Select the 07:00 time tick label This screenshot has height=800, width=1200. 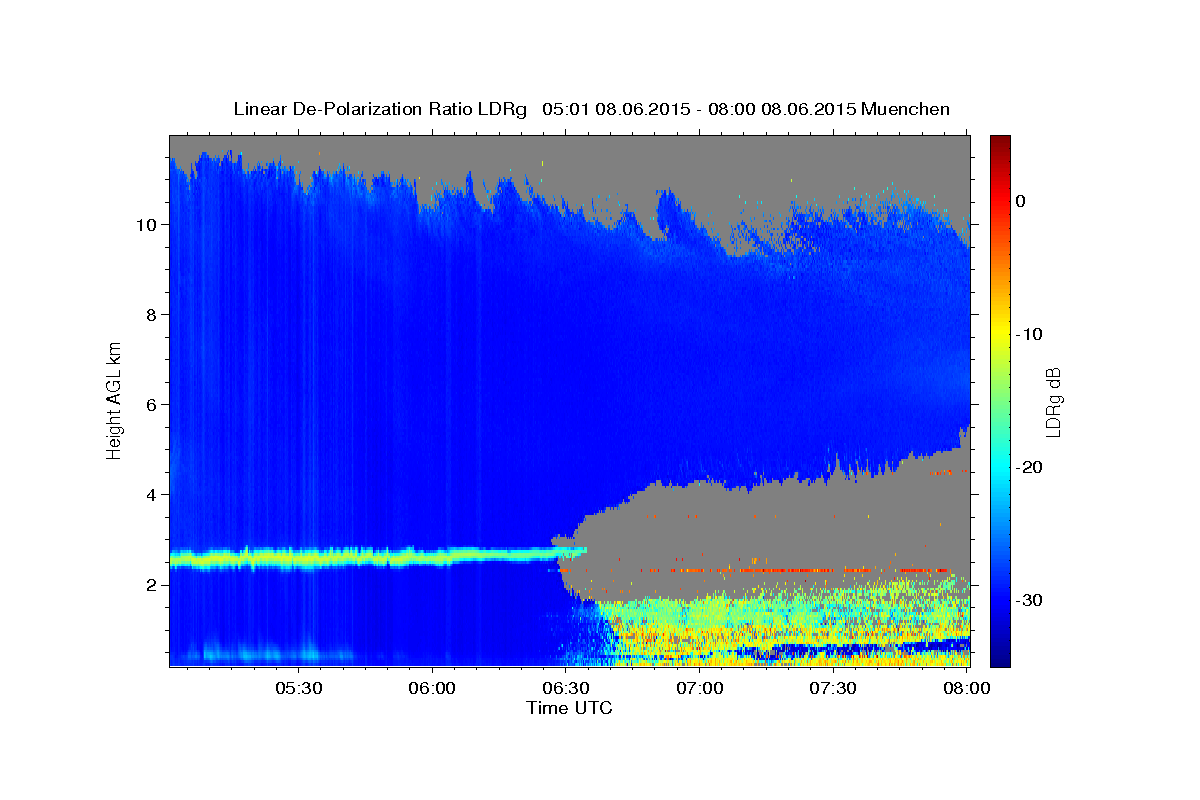700,688
